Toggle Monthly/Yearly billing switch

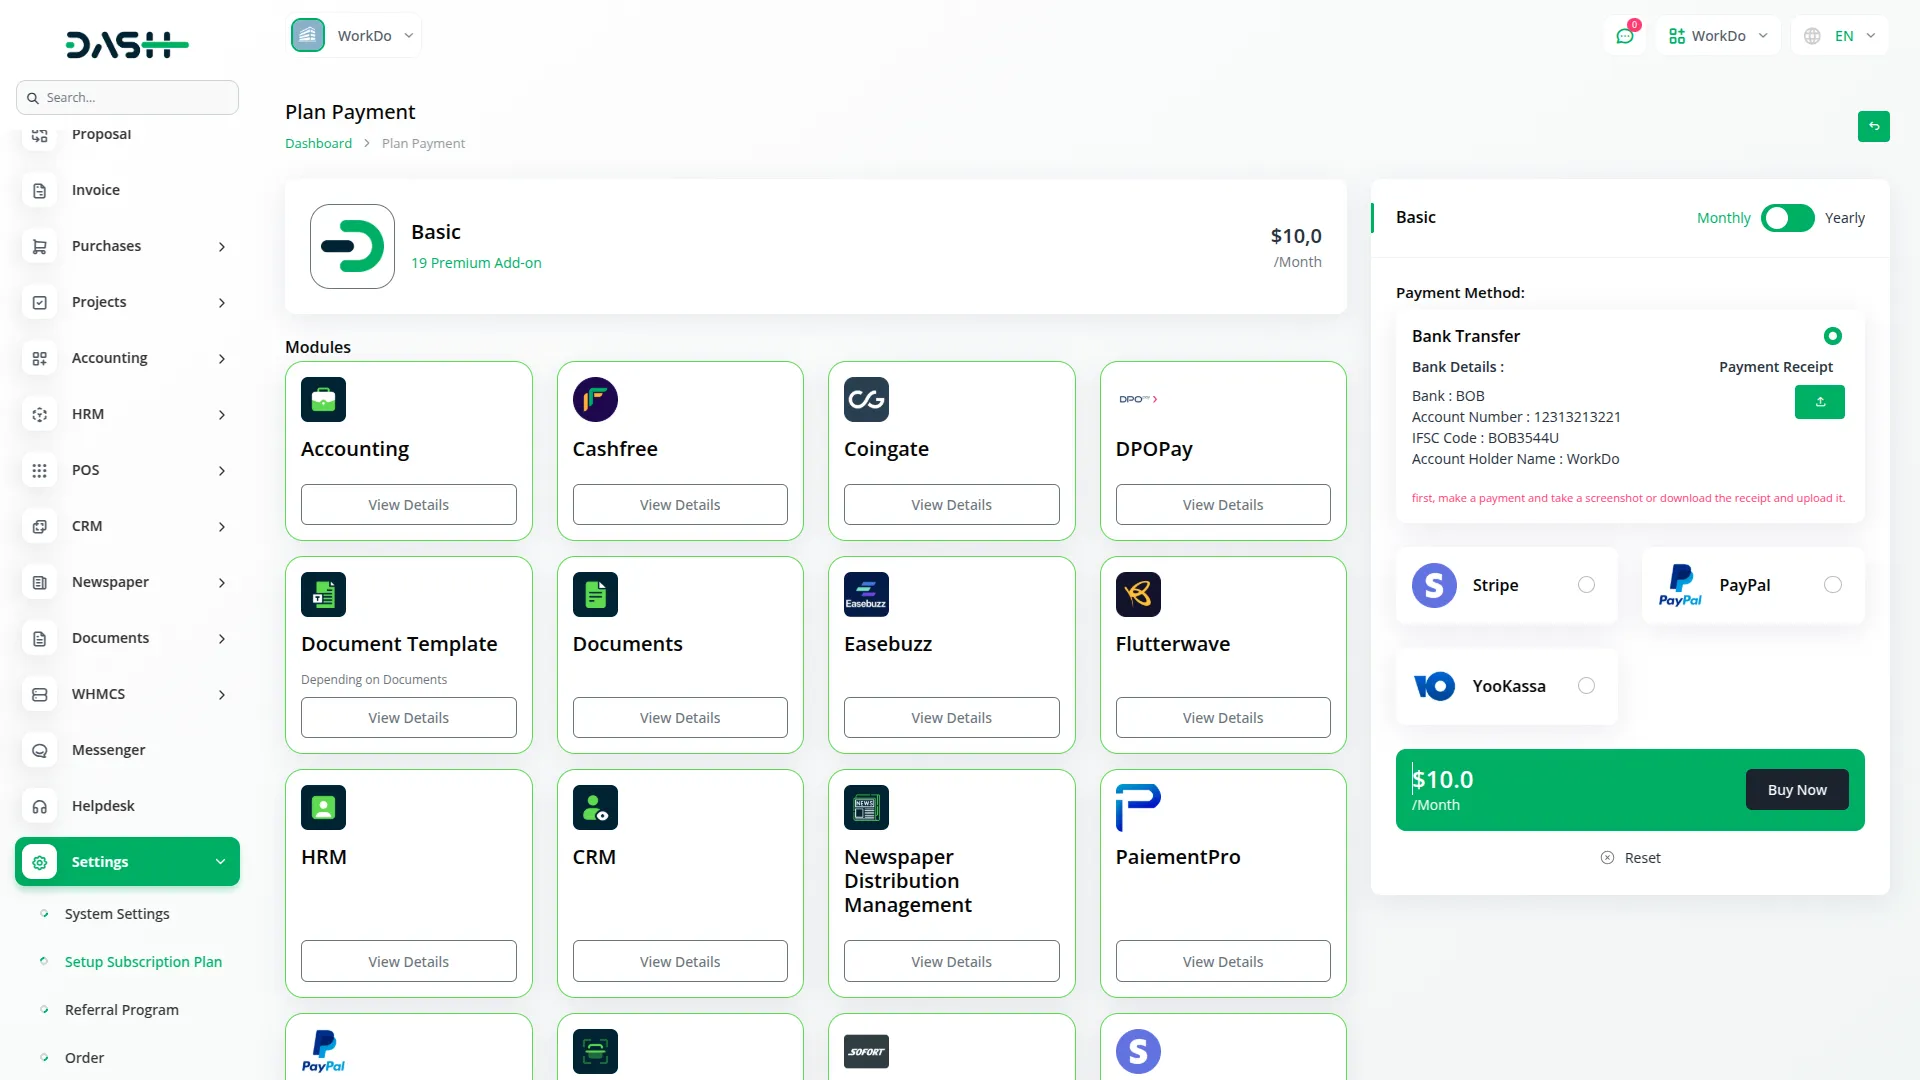tap(1787, 218)
